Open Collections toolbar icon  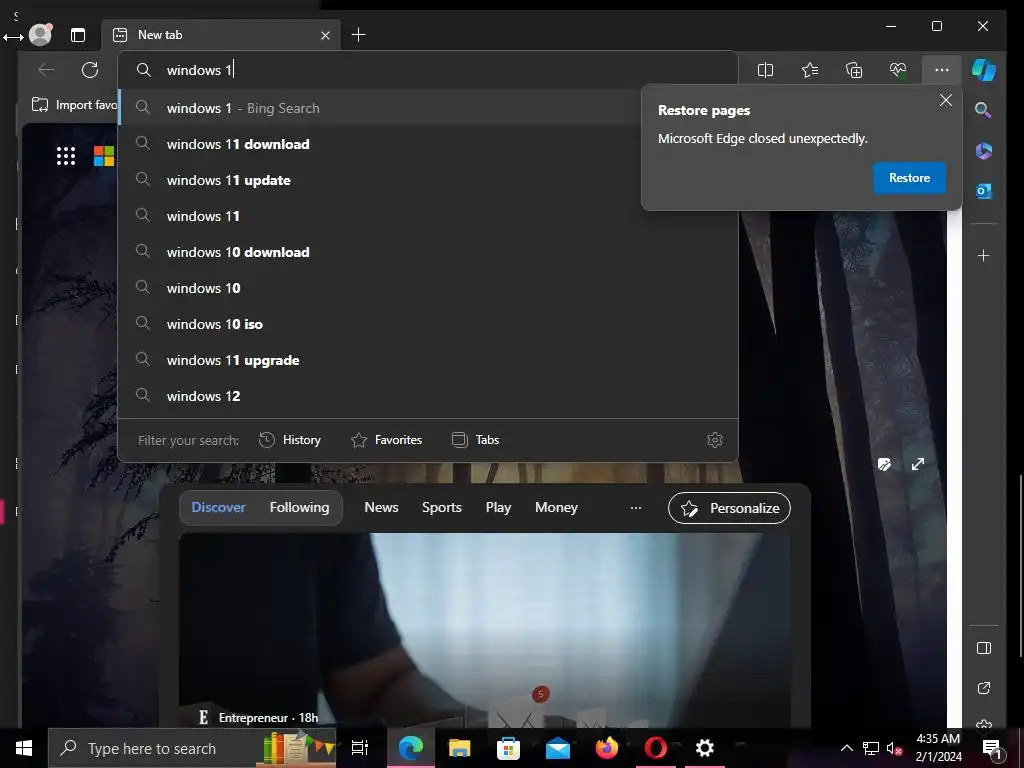(x=854, y=70)
